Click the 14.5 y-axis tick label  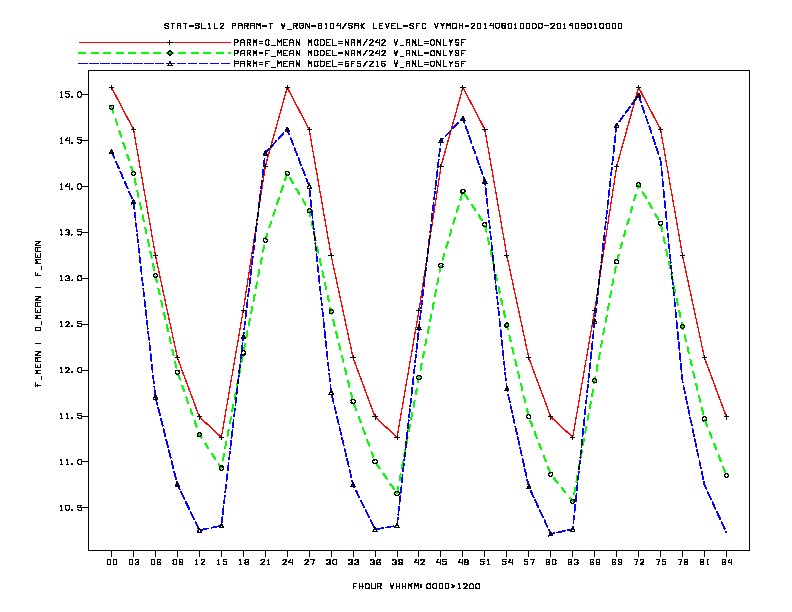70,140
